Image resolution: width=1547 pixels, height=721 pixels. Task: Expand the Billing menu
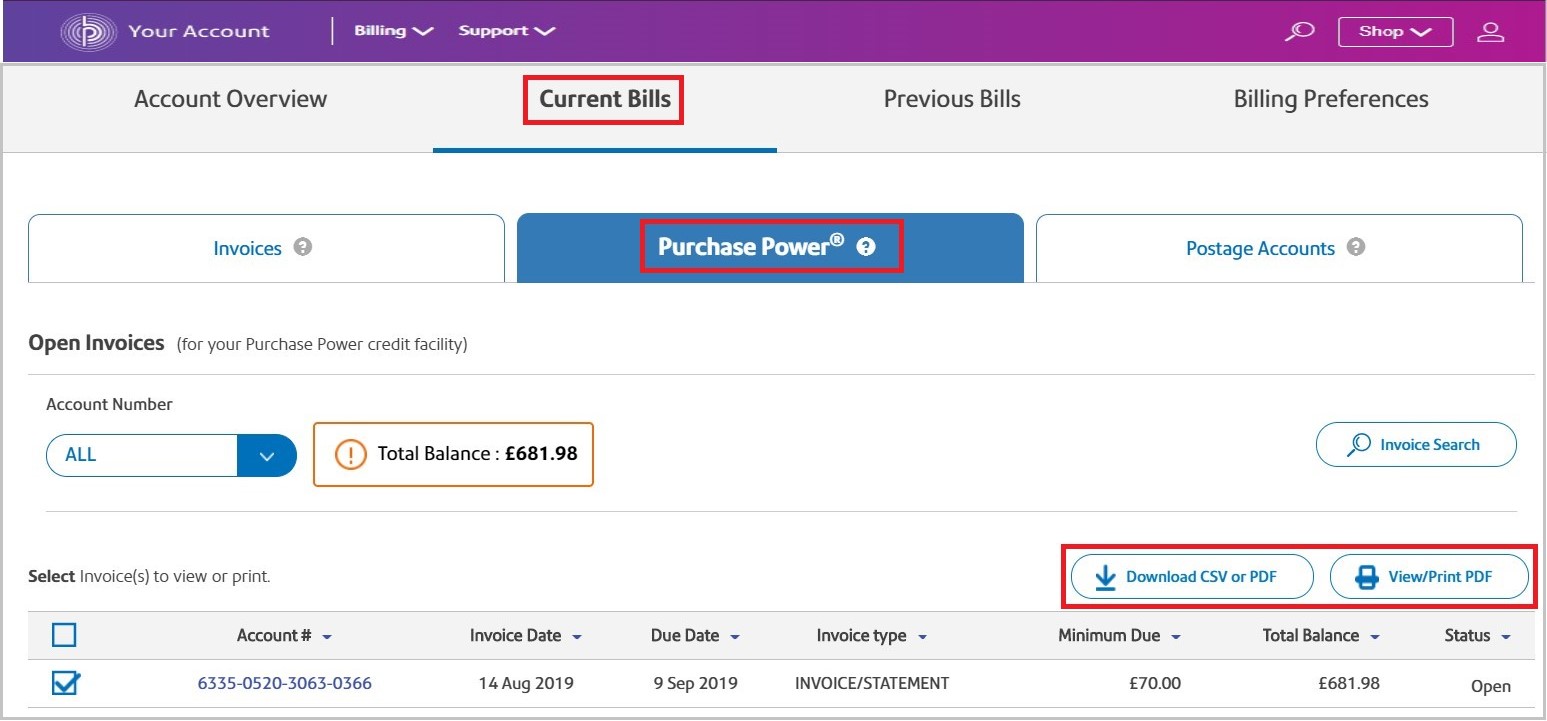[x=393, y=31]
